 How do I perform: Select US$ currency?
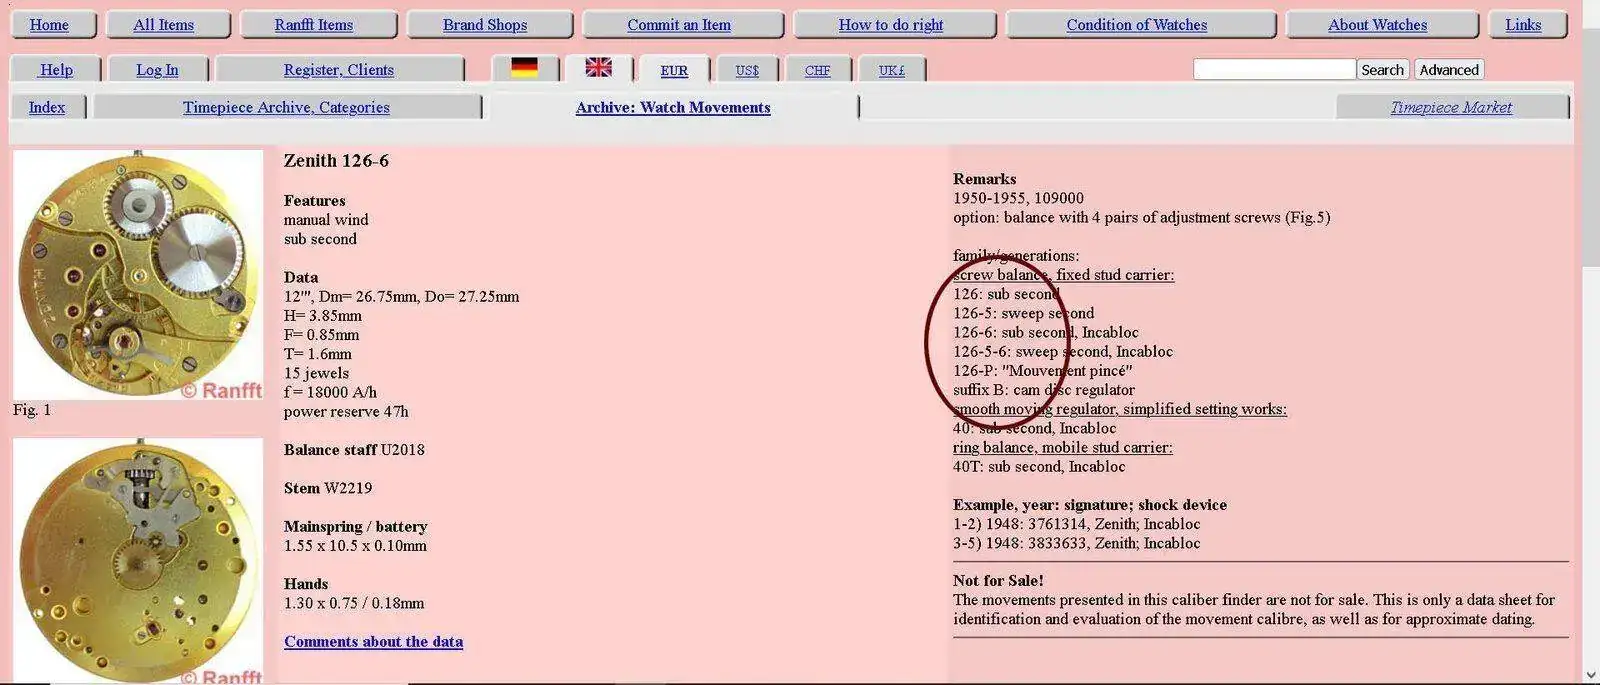pyautogui.click(x=747, y=70)
